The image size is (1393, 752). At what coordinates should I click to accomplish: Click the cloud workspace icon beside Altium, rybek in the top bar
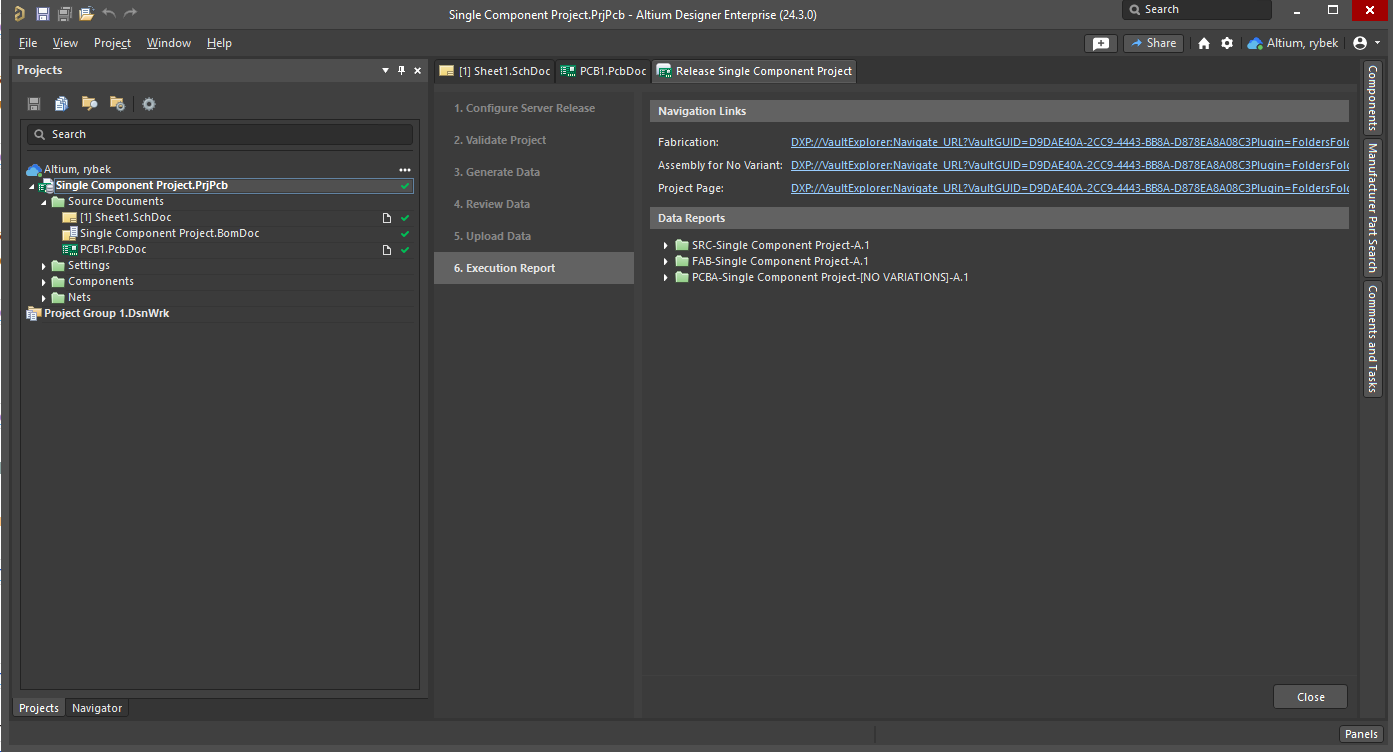[x=1255, y=43]
